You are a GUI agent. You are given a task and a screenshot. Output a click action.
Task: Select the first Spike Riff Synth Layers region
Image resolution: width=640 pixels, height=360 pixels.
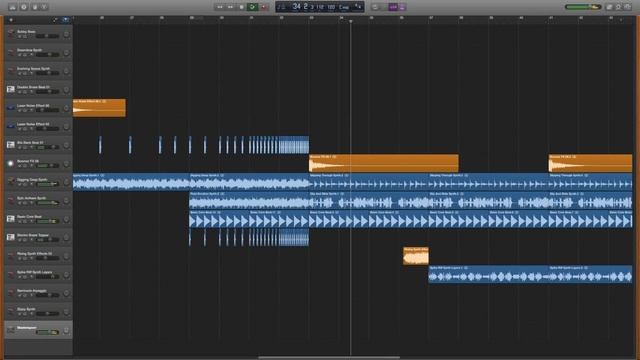coord(489,274)
